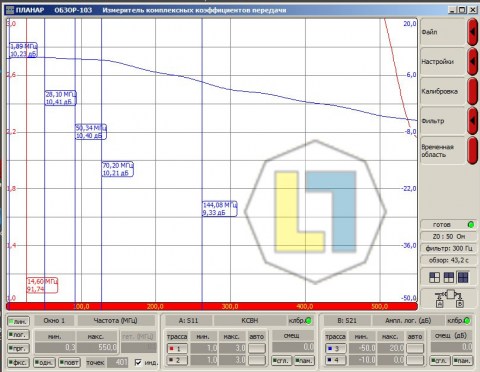The height and width of the screenshot is (372, 480).
Task: Open the Ампл. лог. (дБ) format selector
Action: coord(408,321)
